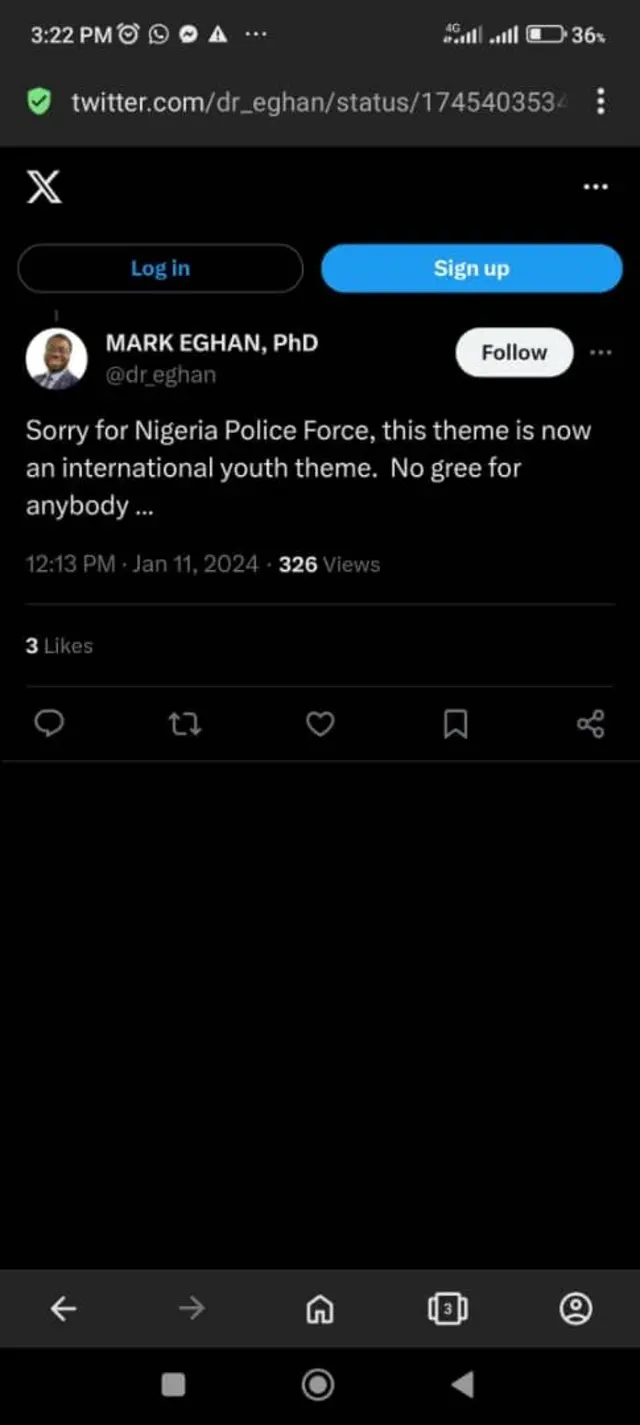Screen dimensions: 640x1425
Task: Click the X logo icon
Action: pos(44,187)
